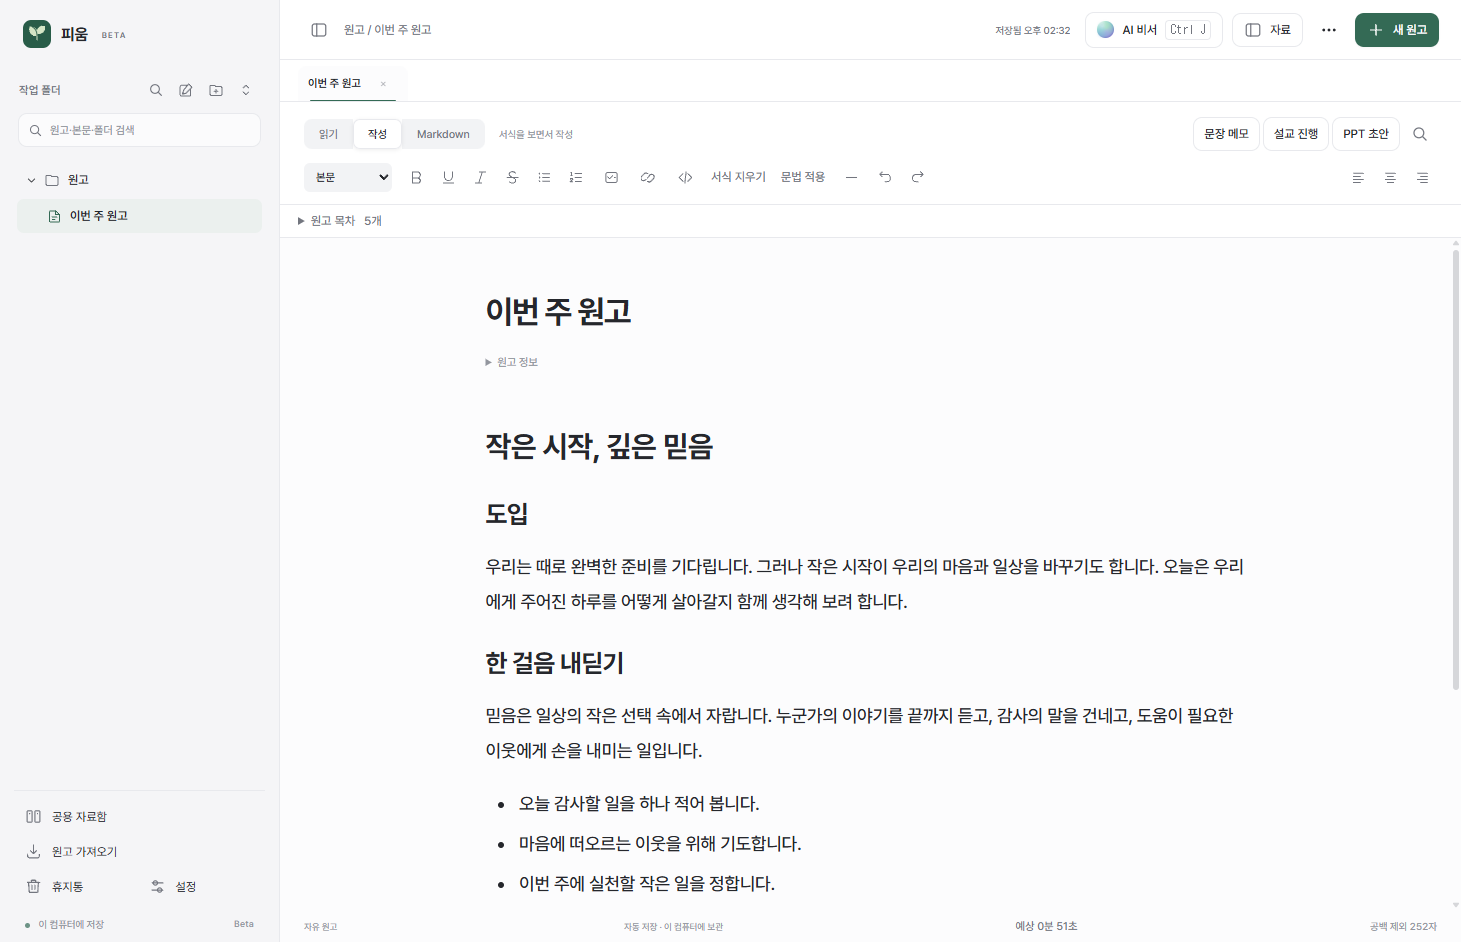Generate PPT 초안
Viewport: 1461px width, 942px height.
(1366, 134)
